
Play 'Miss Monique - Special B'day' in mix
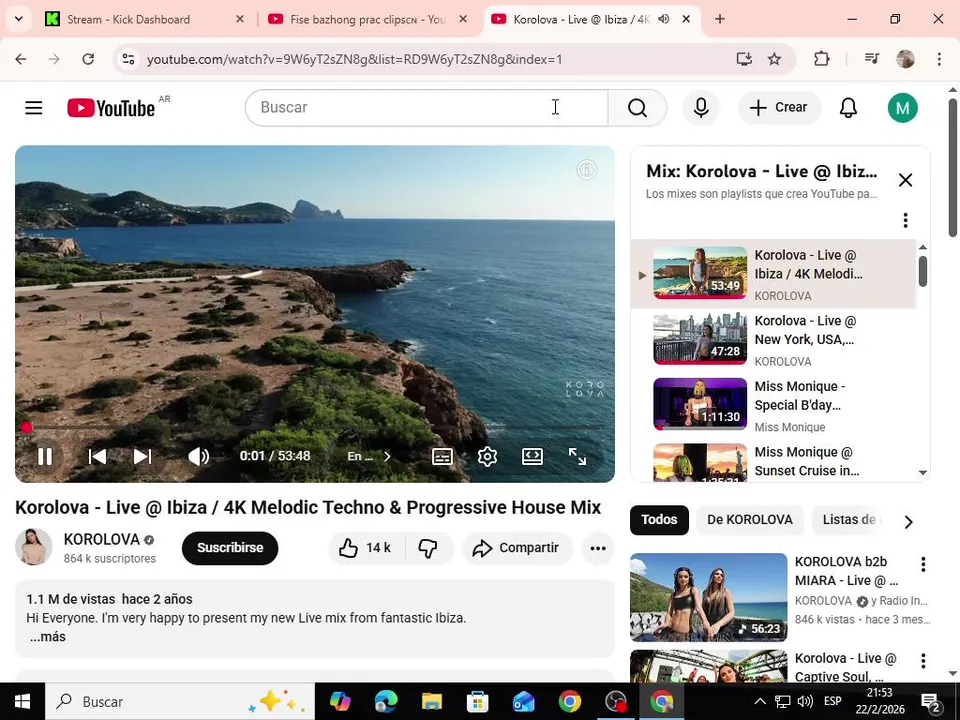[773, 405]
